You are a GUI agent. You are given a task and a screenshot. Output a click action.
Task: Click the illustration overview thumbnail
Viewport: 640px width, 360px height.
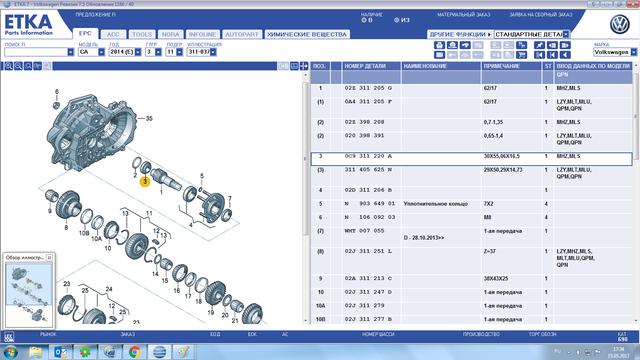(x=29, y=295)
